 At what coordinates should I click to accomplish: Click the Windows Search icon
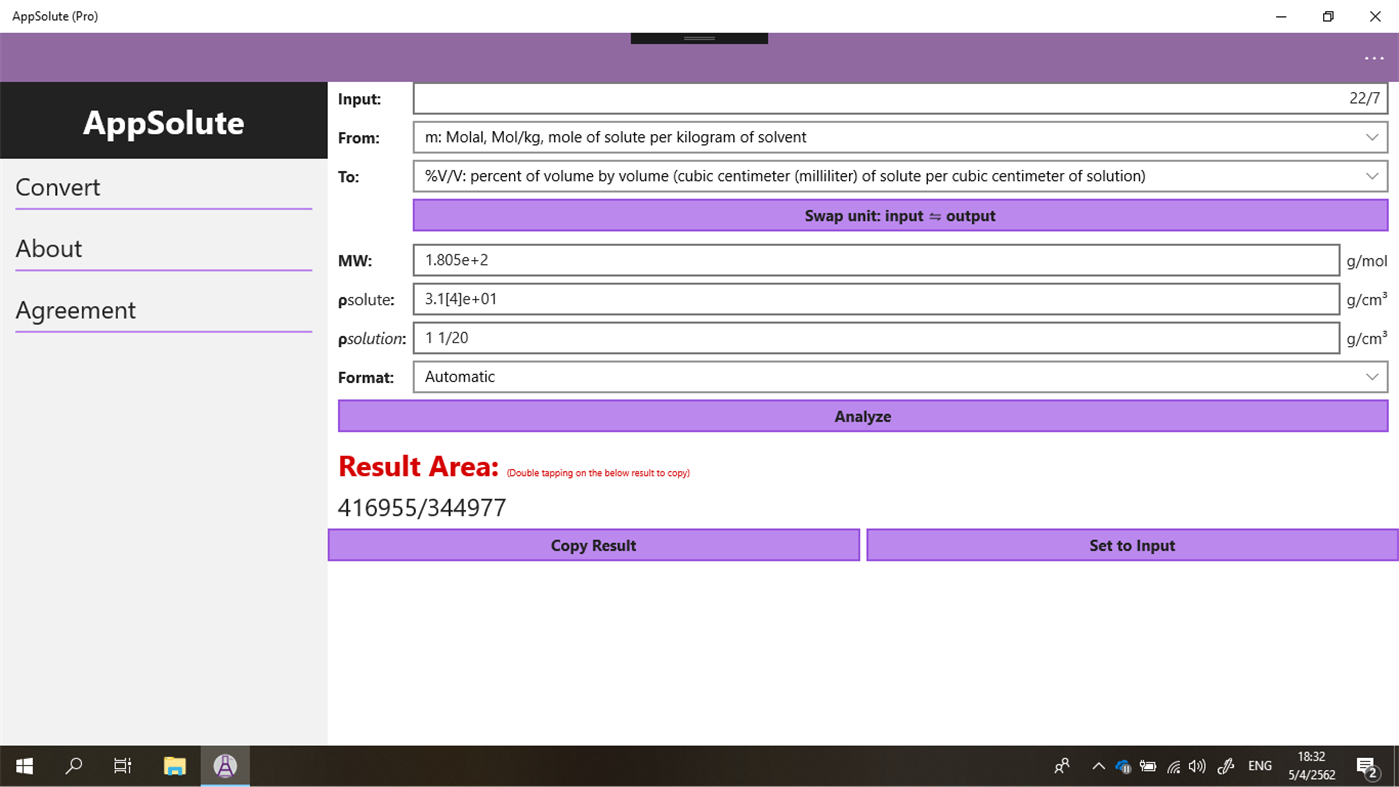[x=72, y=765]
